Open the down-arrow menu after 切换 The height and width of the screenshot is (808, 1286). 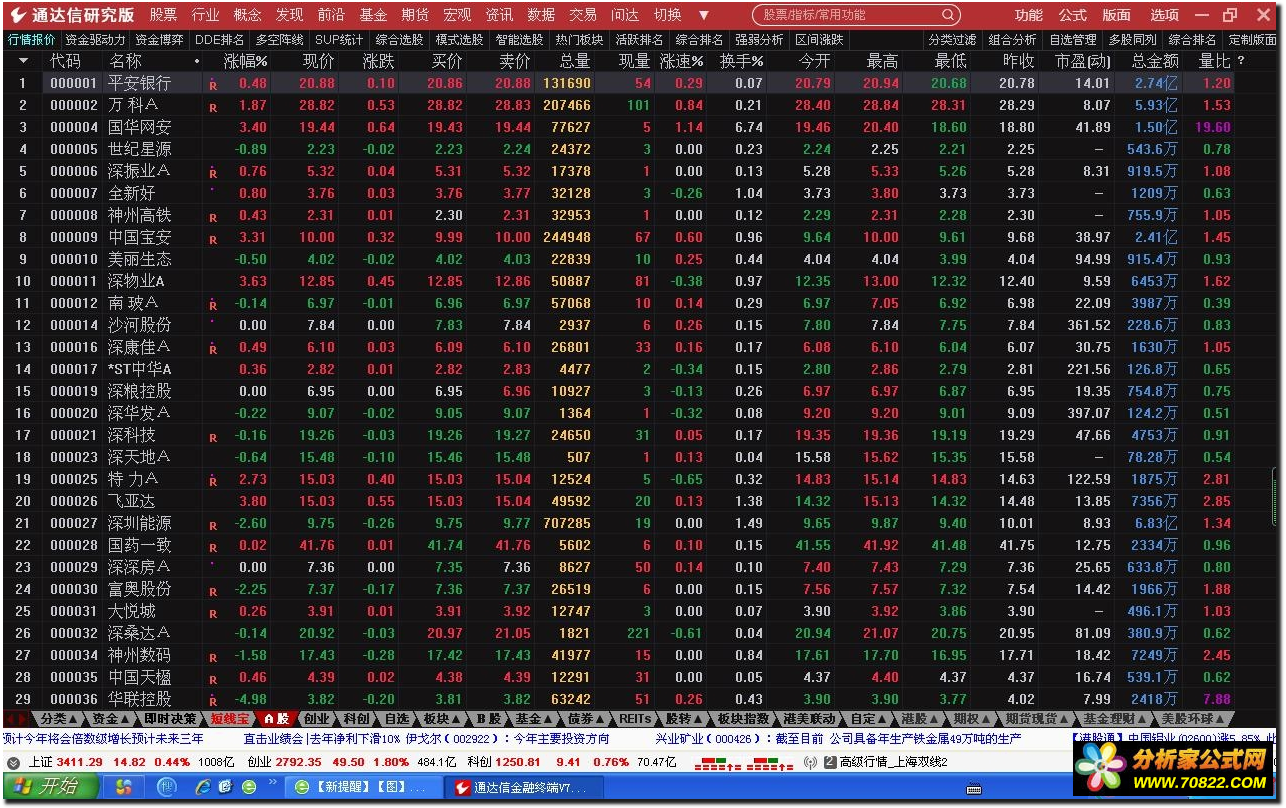click(704, 15)
